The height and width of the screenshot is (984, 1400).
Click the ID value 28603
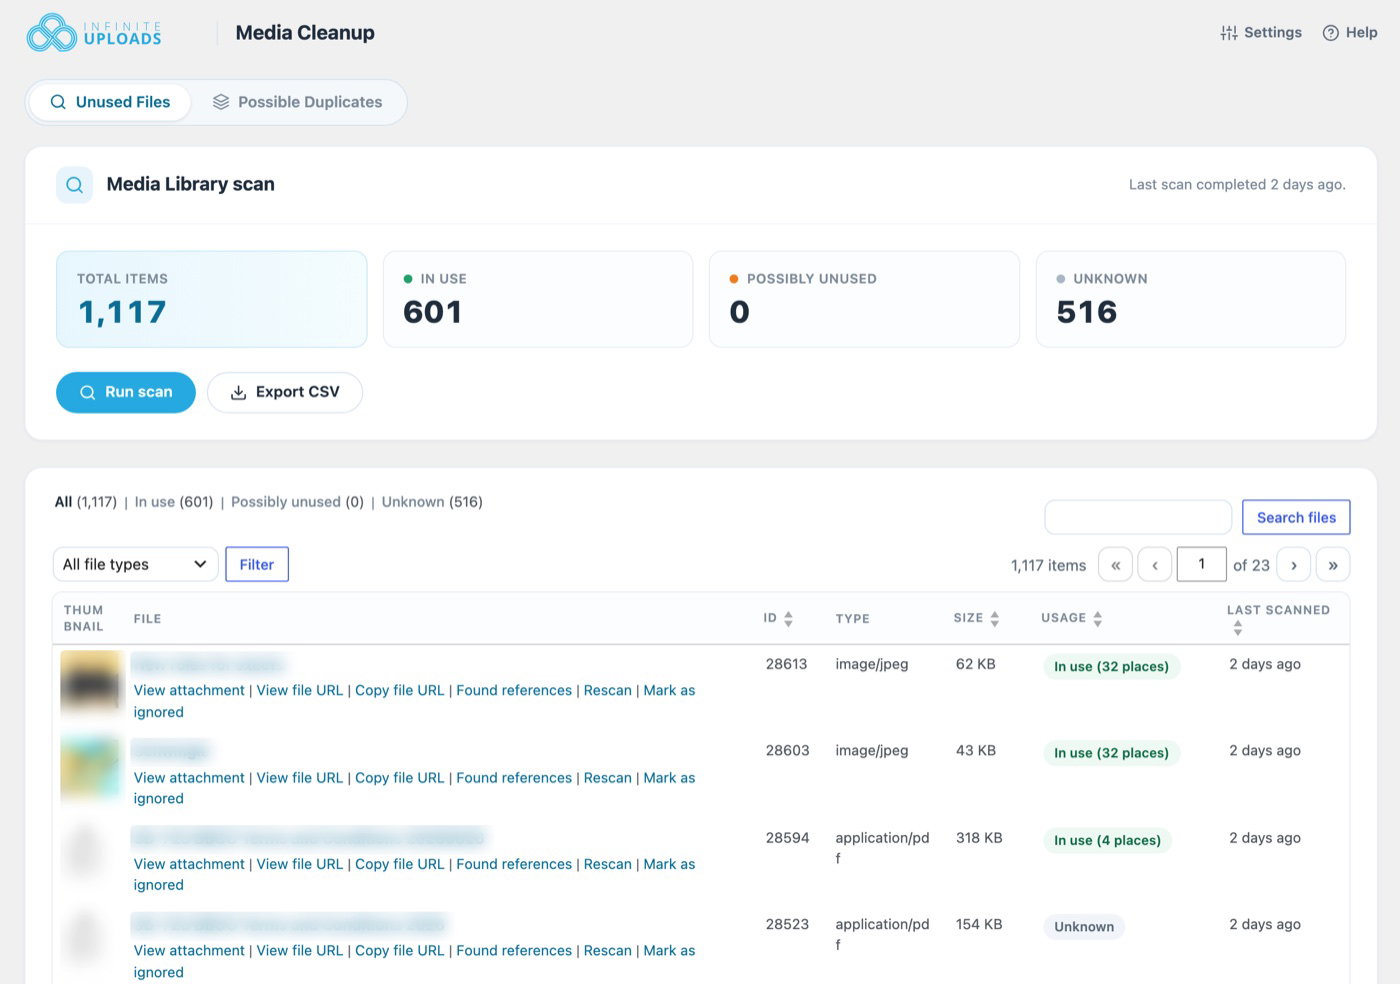coord(787,750)
